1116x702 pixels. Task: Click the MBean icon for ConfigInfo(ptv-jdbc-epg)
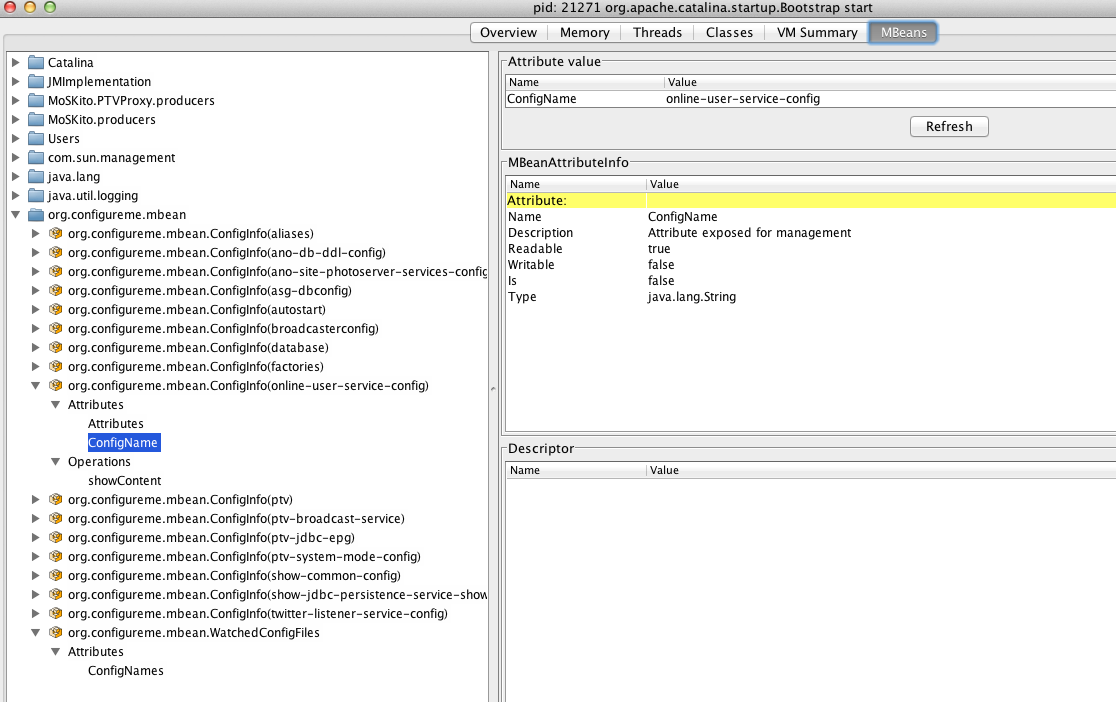[x=56, y=537]
